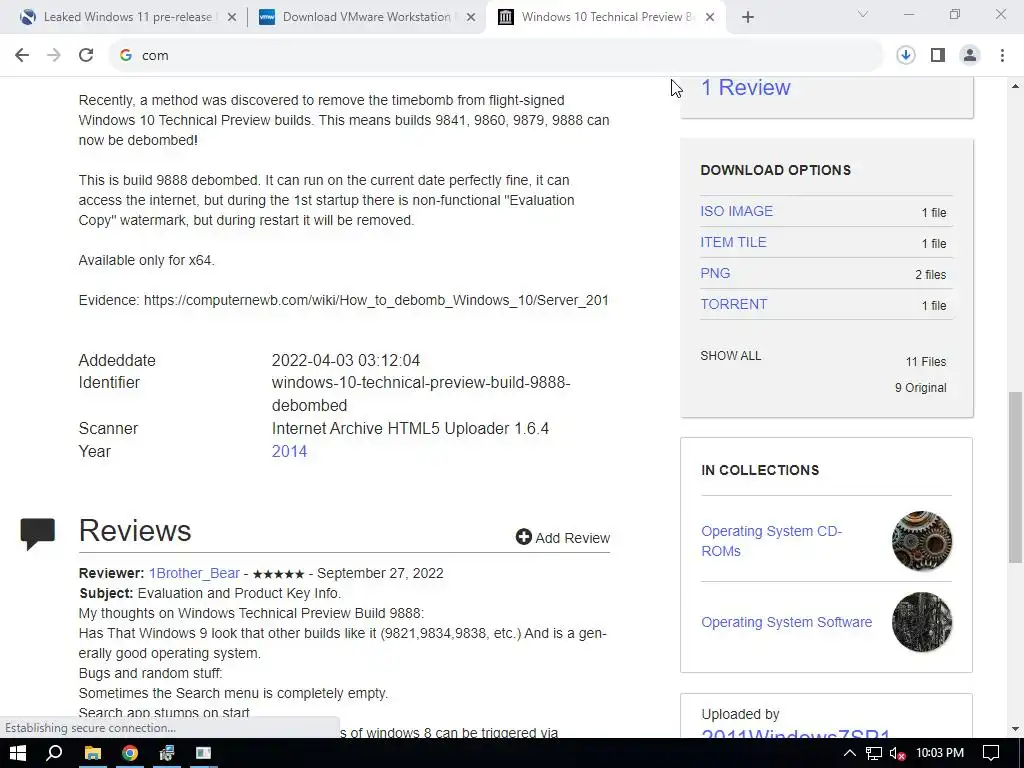This screenshot has height=768, width=1024.
Task: Open the Chrome downloads icon
Action: pyautogui.click(x=906, y=56)
